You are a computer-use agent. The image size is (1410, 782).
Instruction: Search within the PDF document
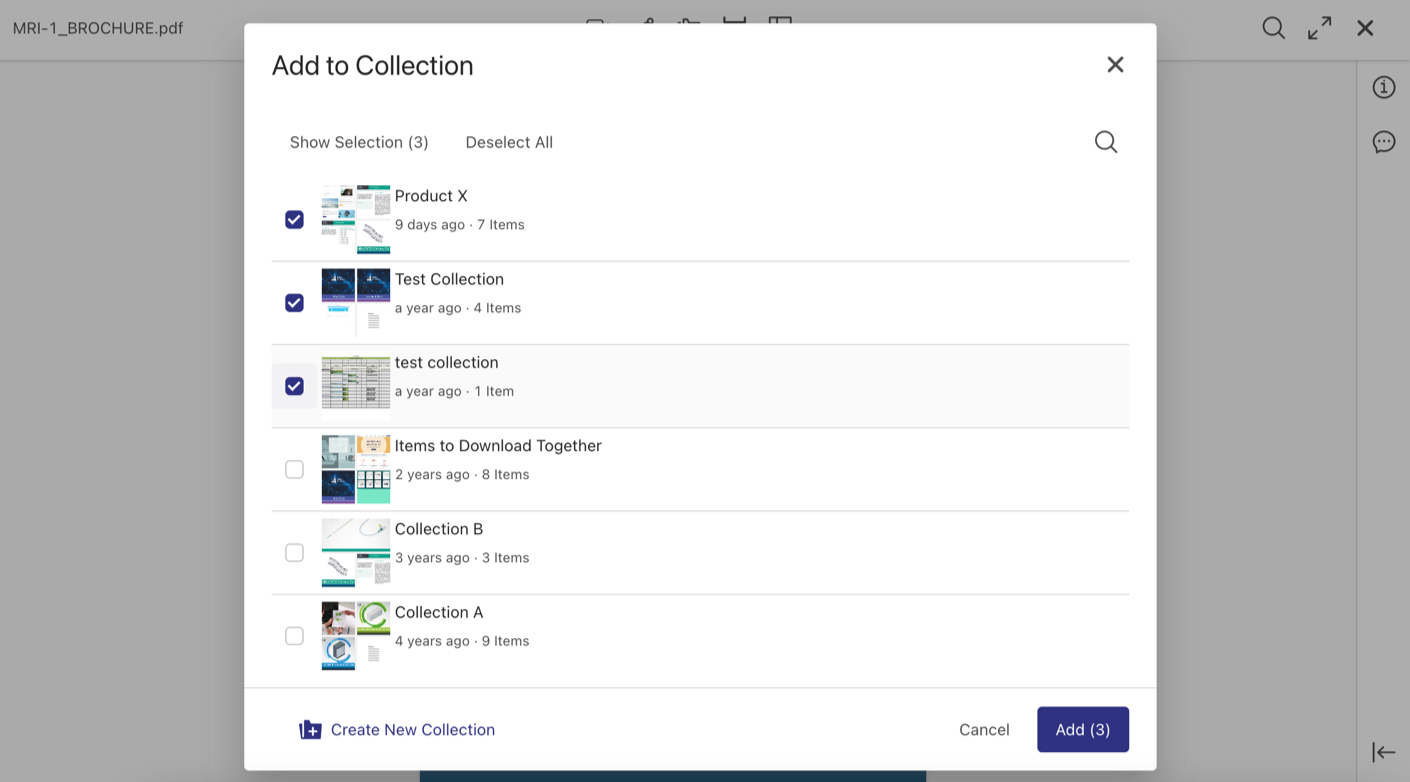click(1273, 28)
